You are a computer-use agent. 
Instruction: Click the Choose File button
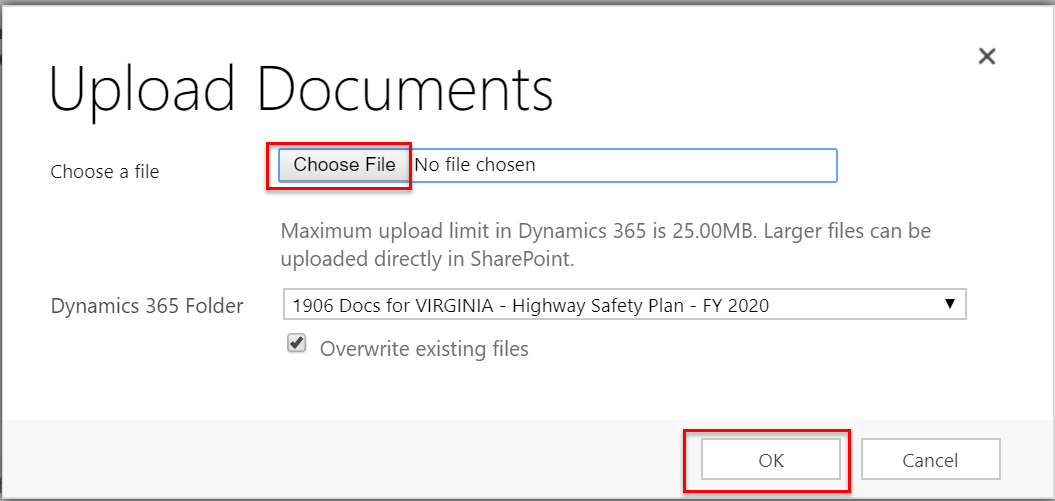(344, 165)
